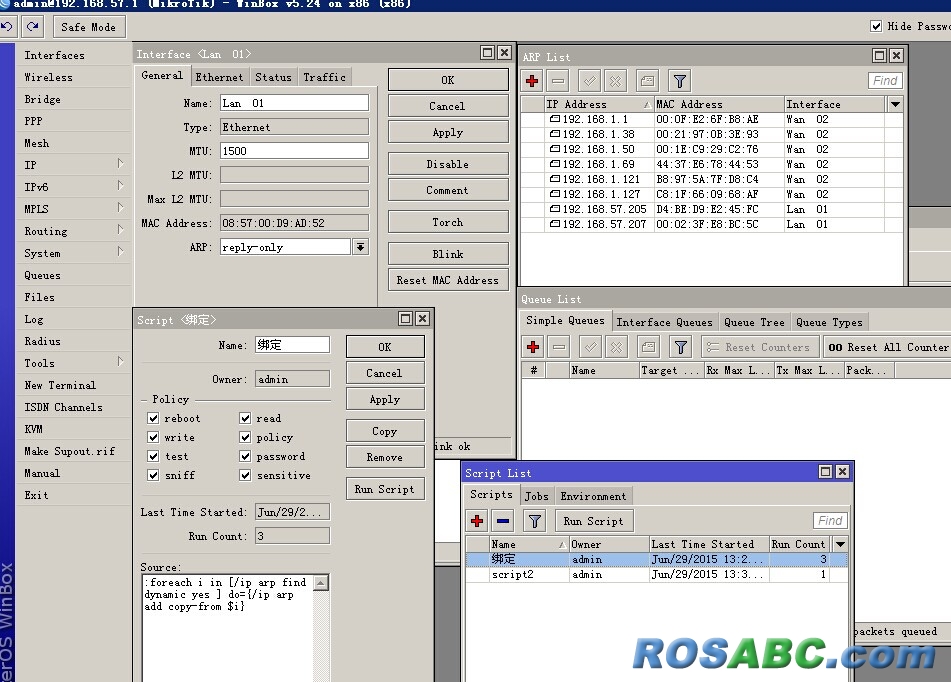Viewport: 951px width, 682px height.
Task: Close the Script List window
Action: (842, 472)
